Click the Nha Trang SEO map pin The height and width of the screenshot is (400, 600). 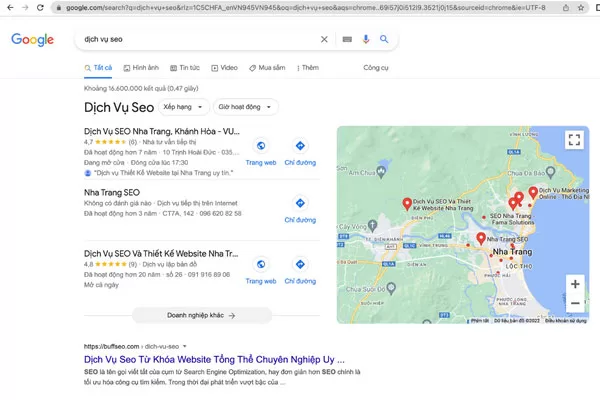(x=481, y=238)
